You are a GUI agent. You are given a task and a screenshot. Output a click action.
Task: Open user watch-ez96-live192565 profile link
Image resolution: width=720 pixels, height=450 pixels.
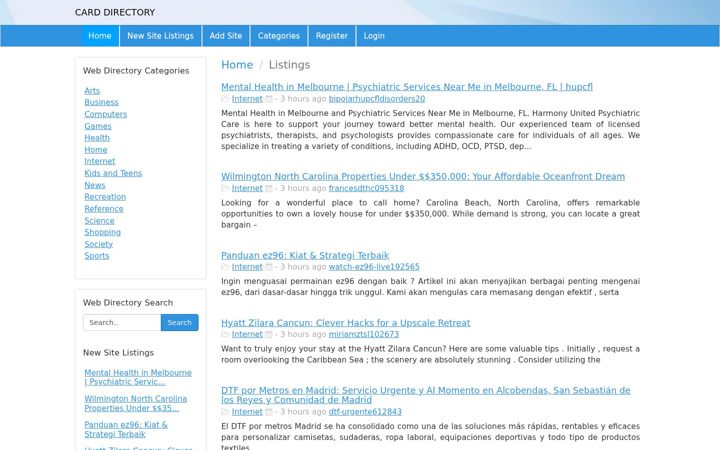(x=374, y=267)
